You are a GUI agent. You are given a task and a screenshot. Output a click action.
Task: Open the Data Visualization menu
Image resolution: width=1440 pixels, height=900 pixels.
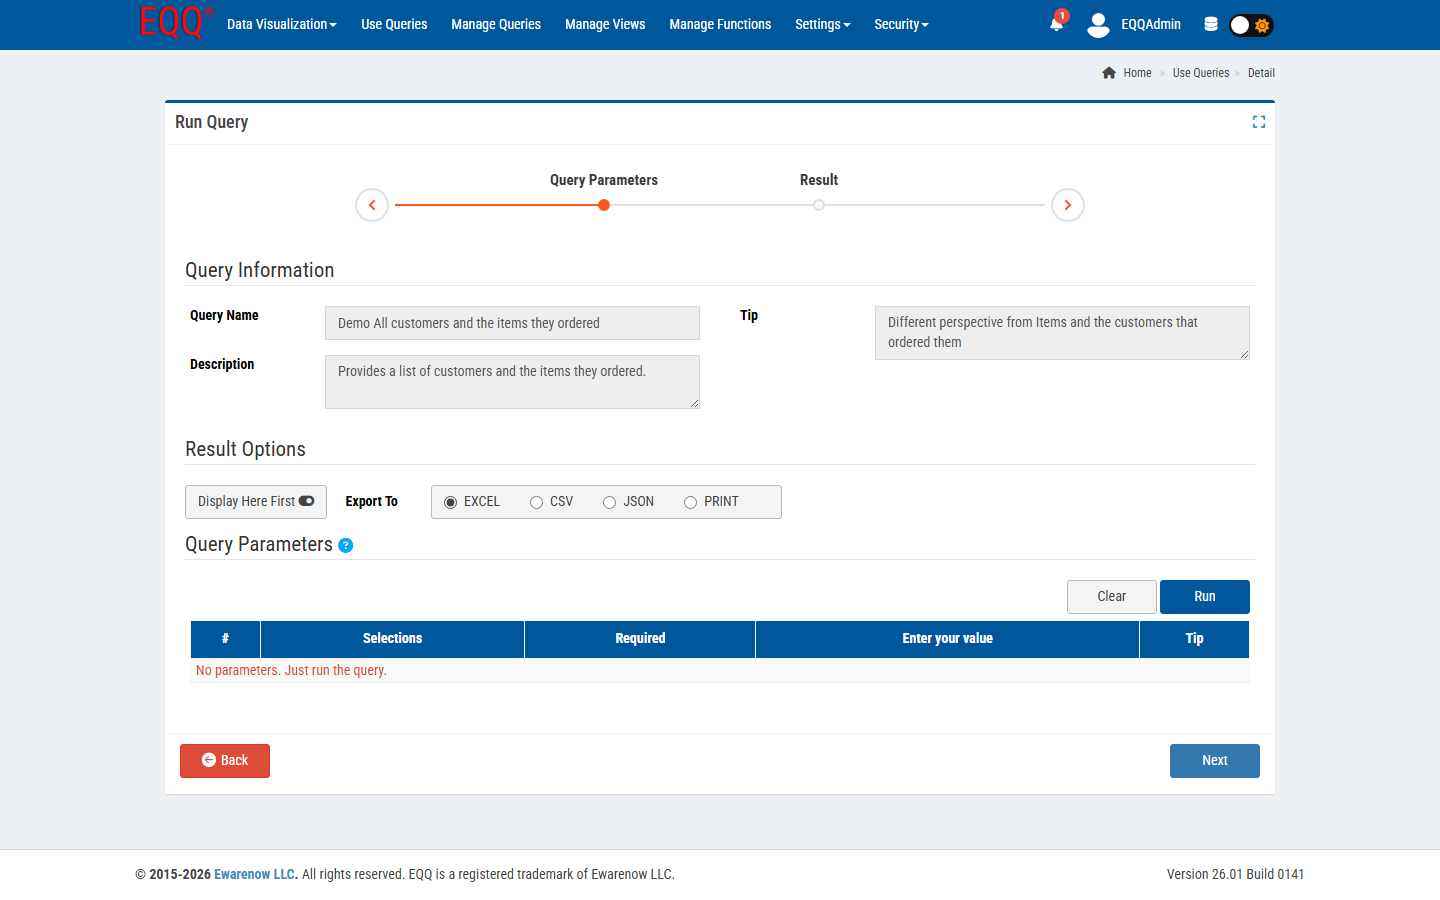tap(281, 24)
